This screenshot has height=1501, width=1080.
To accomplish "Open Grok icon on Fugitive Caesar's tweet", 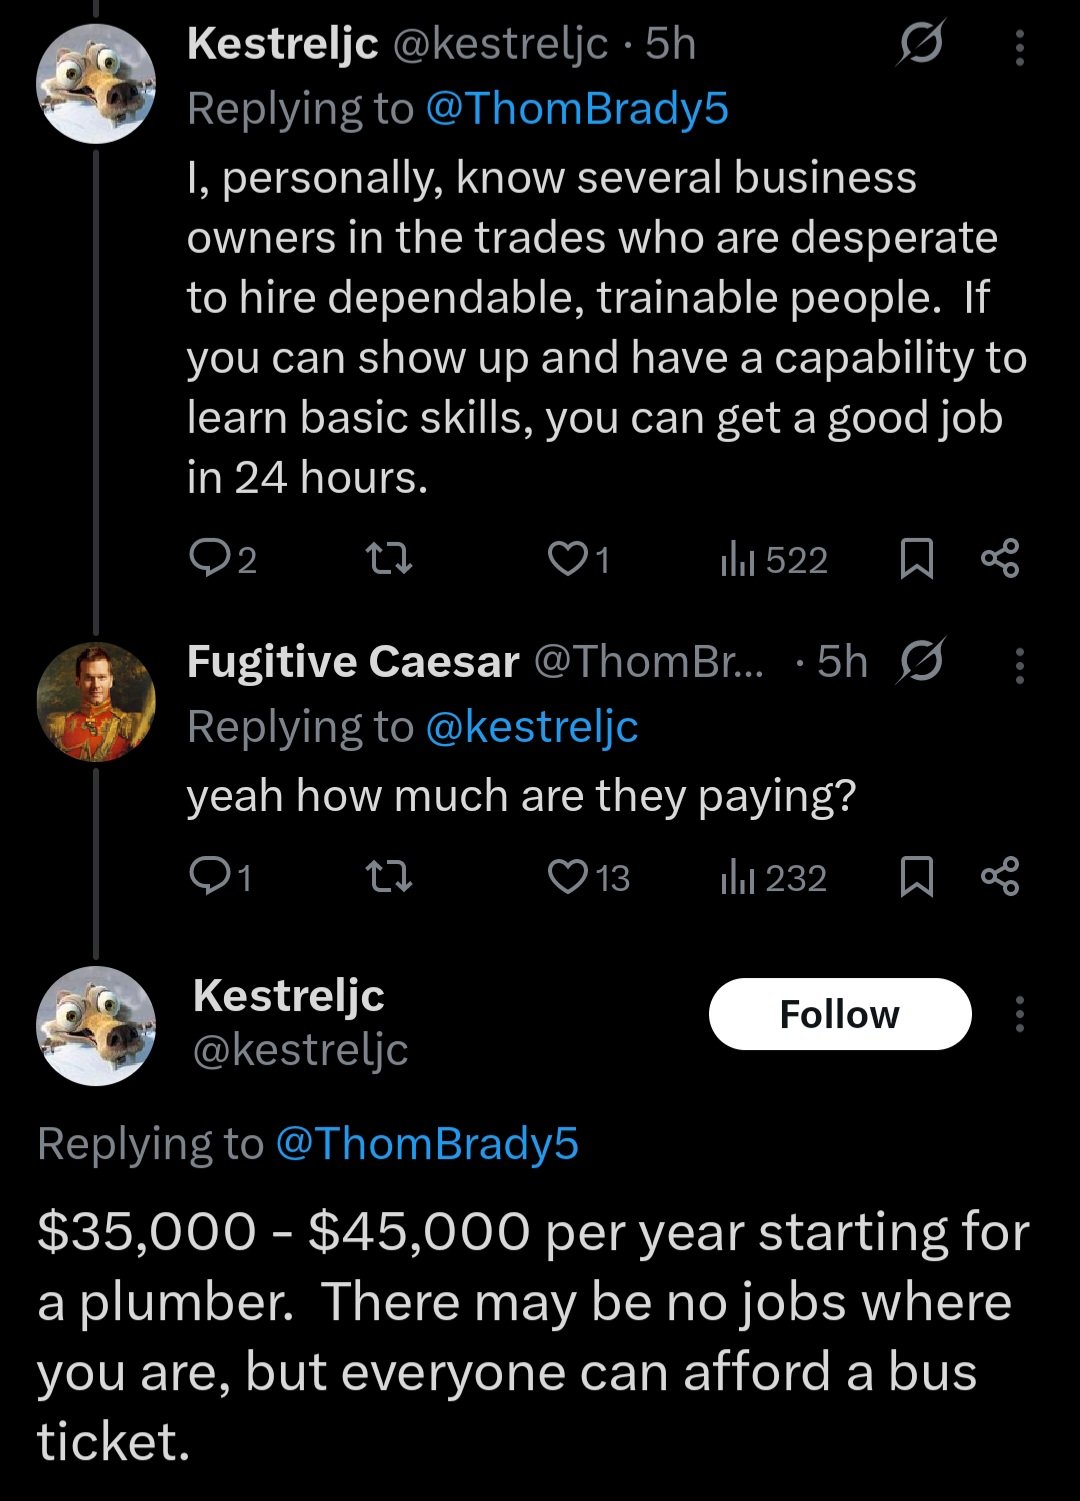I will (921, 660).
